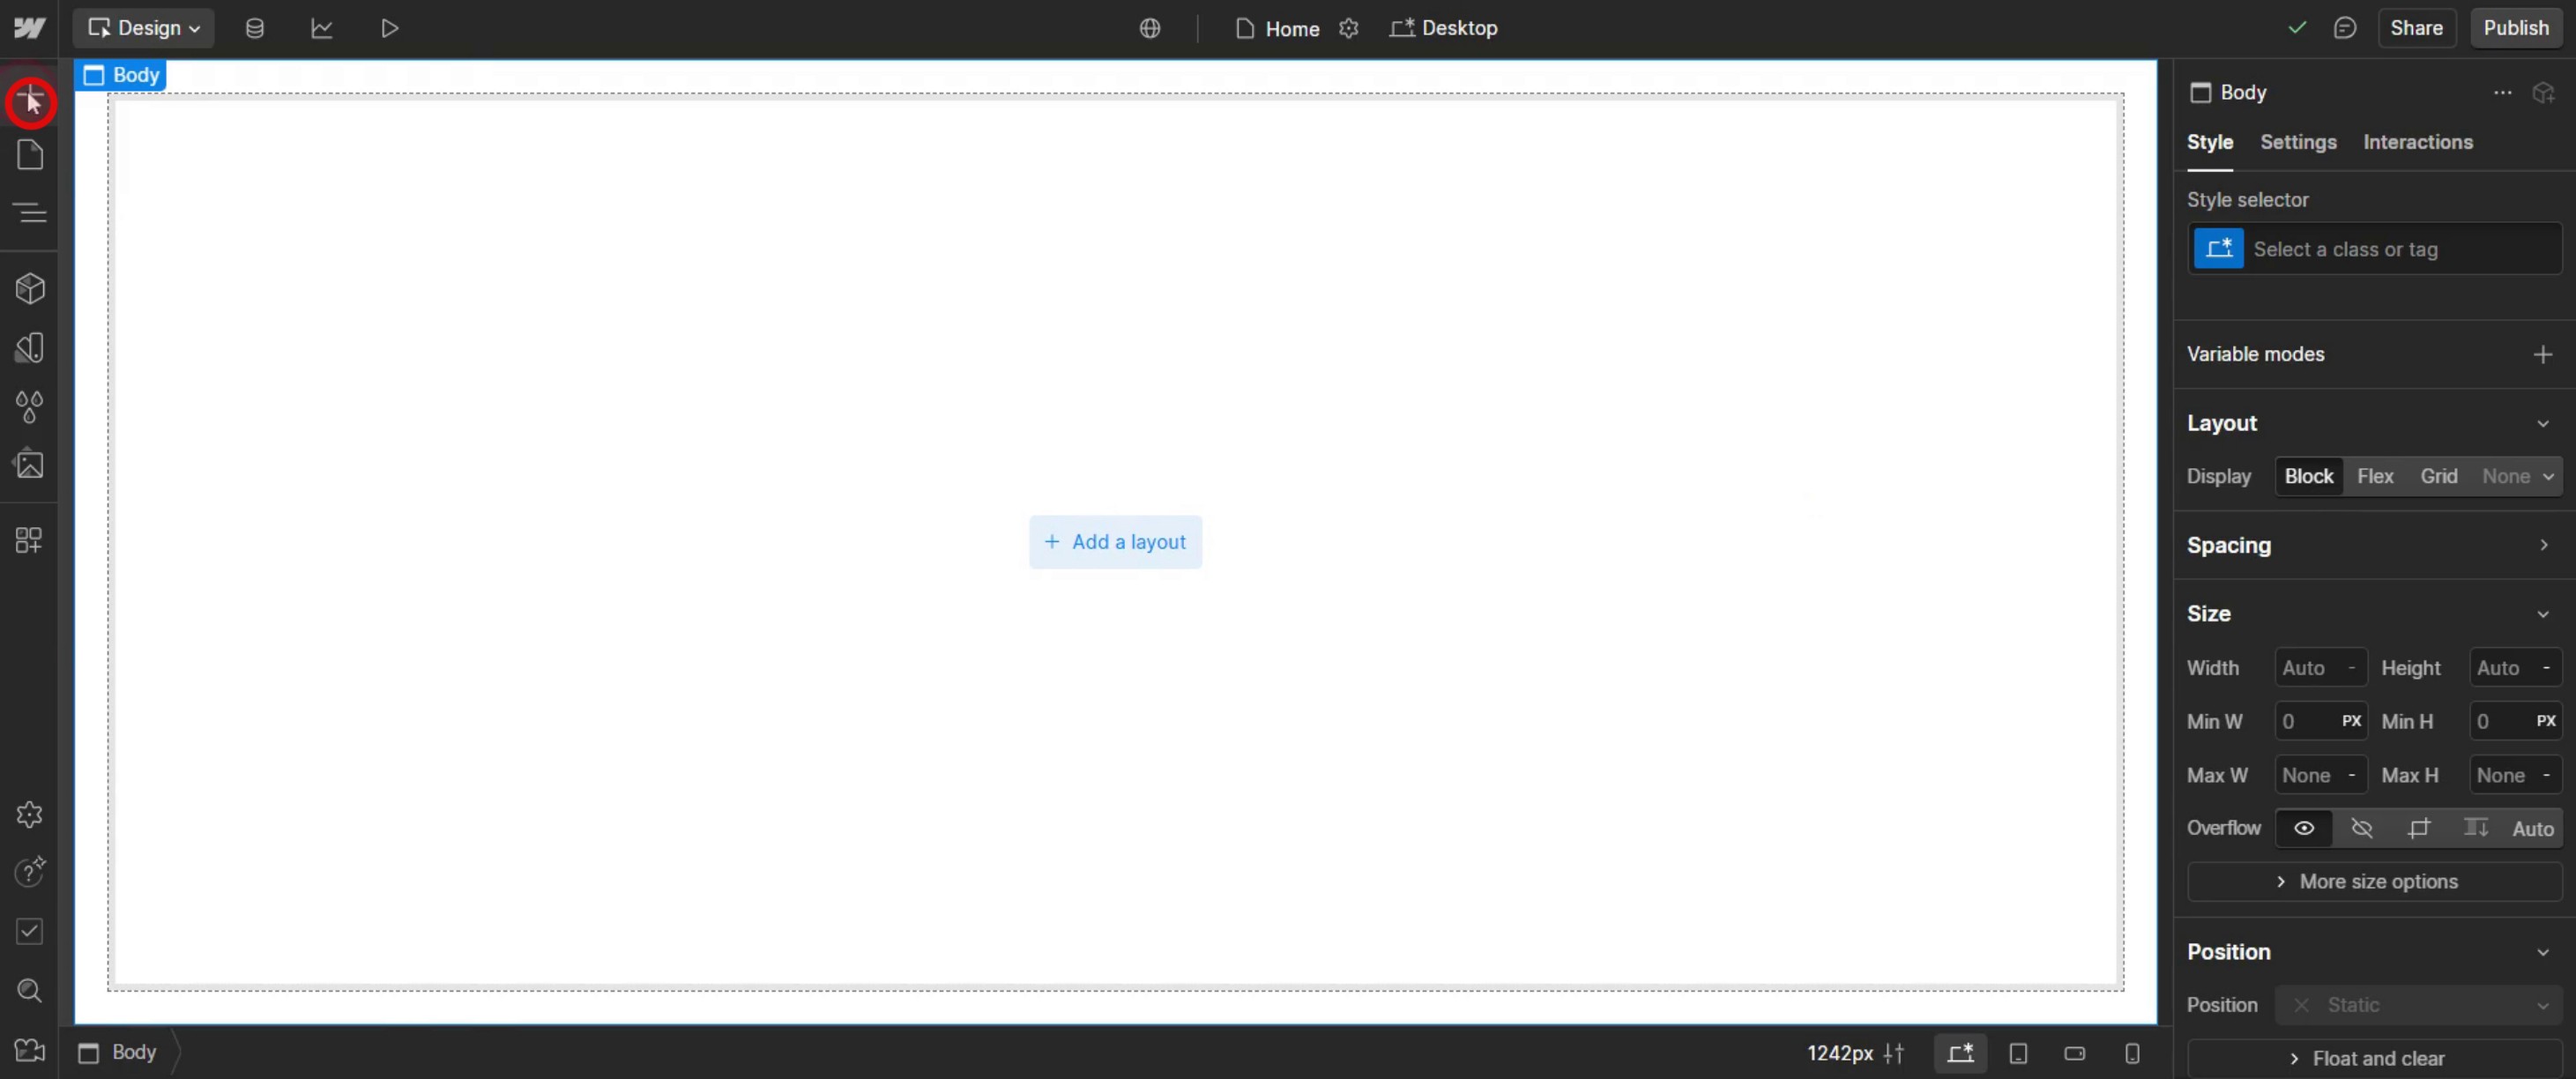This screenshot has width=2576, height=1079.
Task: Open the Navigator panel icon
Action: pos(30,212)
